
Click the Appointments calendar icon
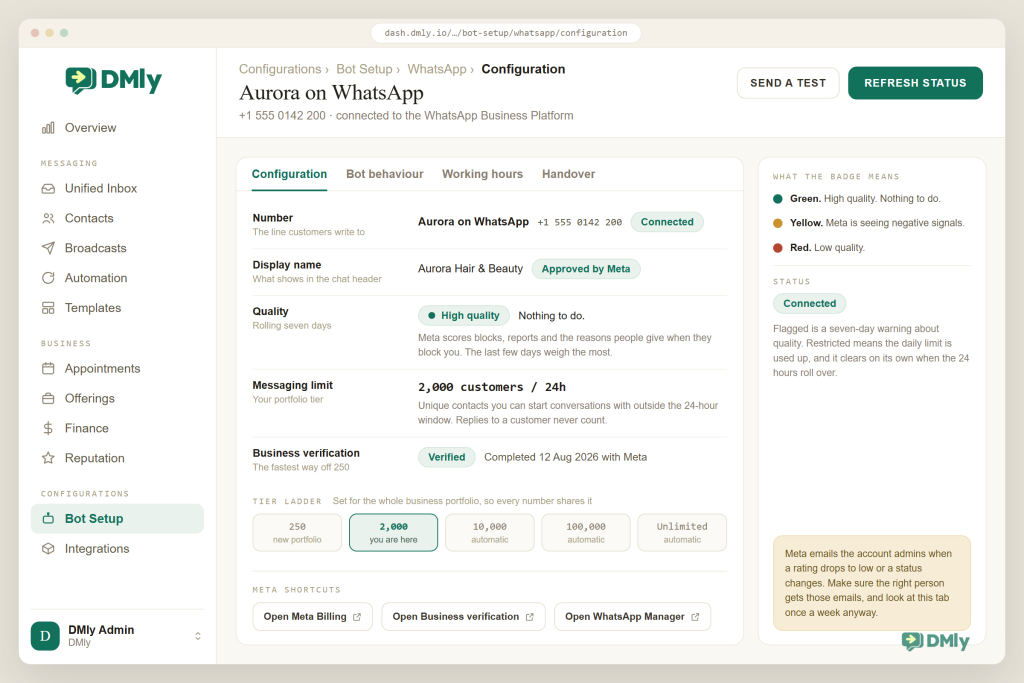tap(48, 369)
